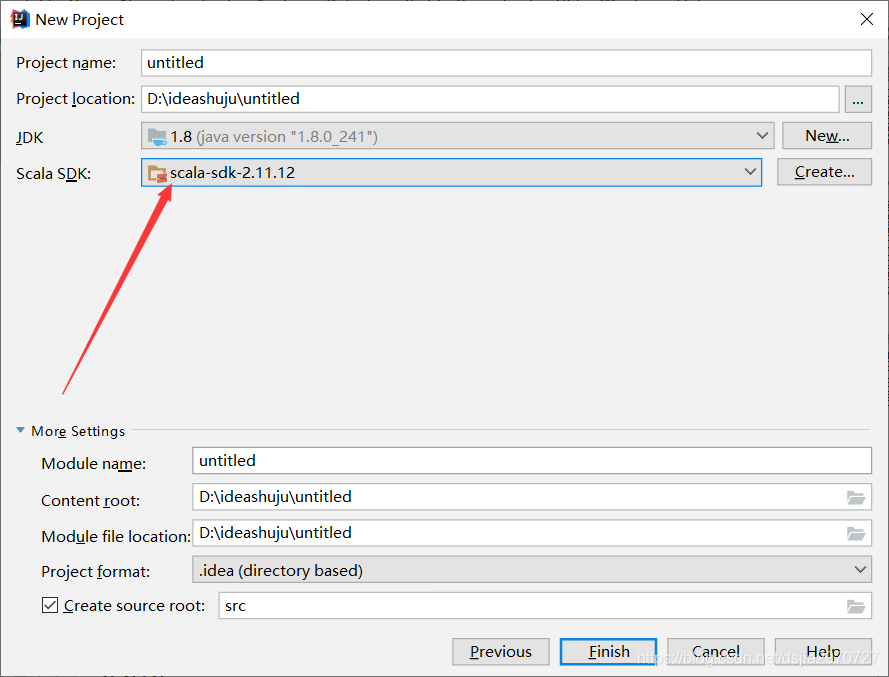Click the folder icon in Module file location field
889x677 pixels.
tap(856, 534)
